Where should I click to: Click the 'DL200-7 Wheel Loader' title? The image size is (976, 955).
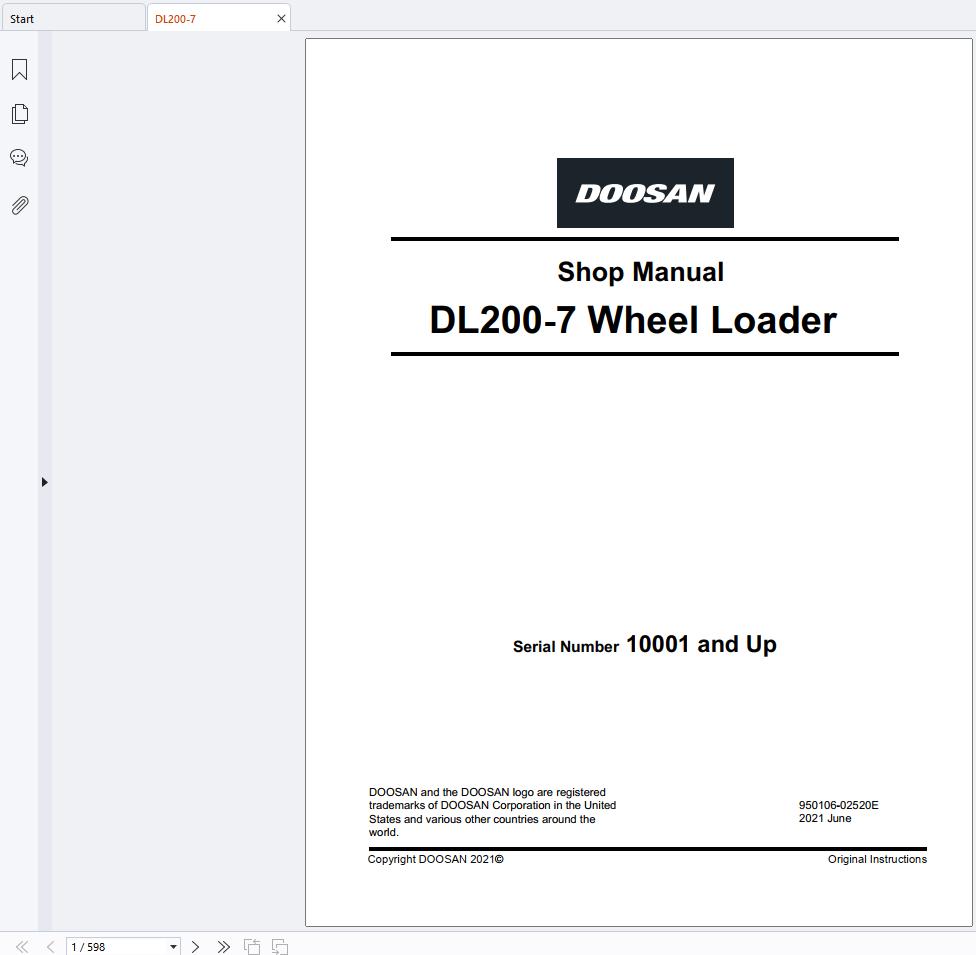(x=633, y=320)
